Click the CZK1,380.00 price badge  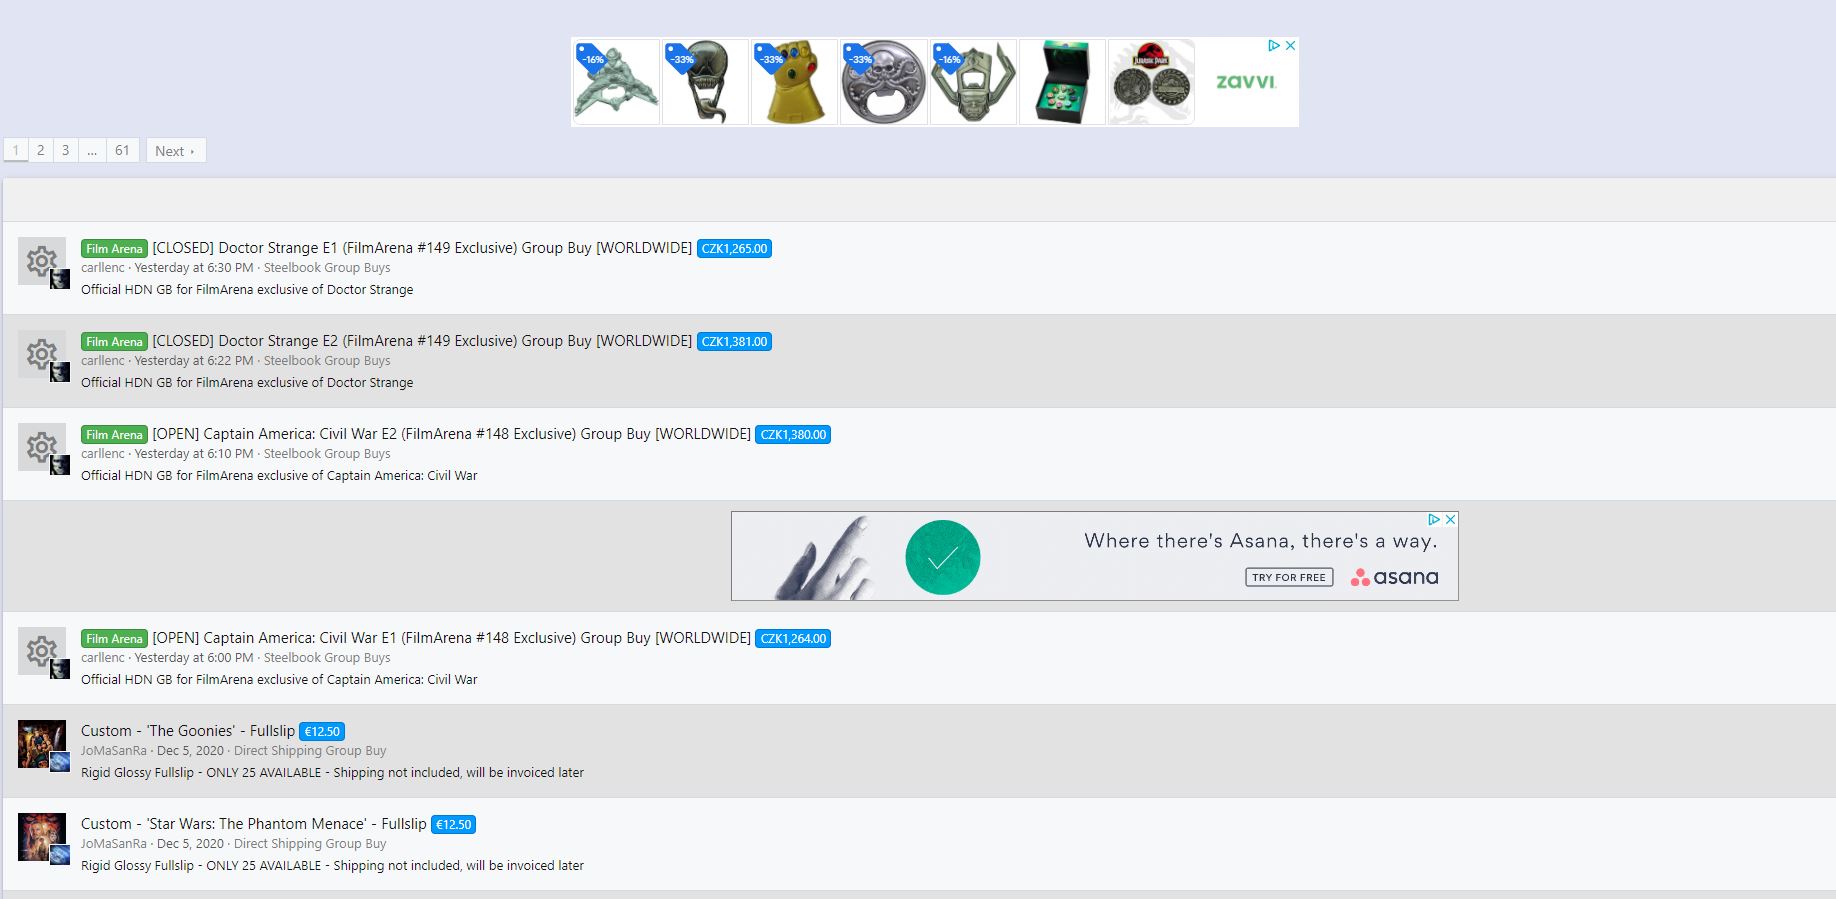[x=793, y=435]
